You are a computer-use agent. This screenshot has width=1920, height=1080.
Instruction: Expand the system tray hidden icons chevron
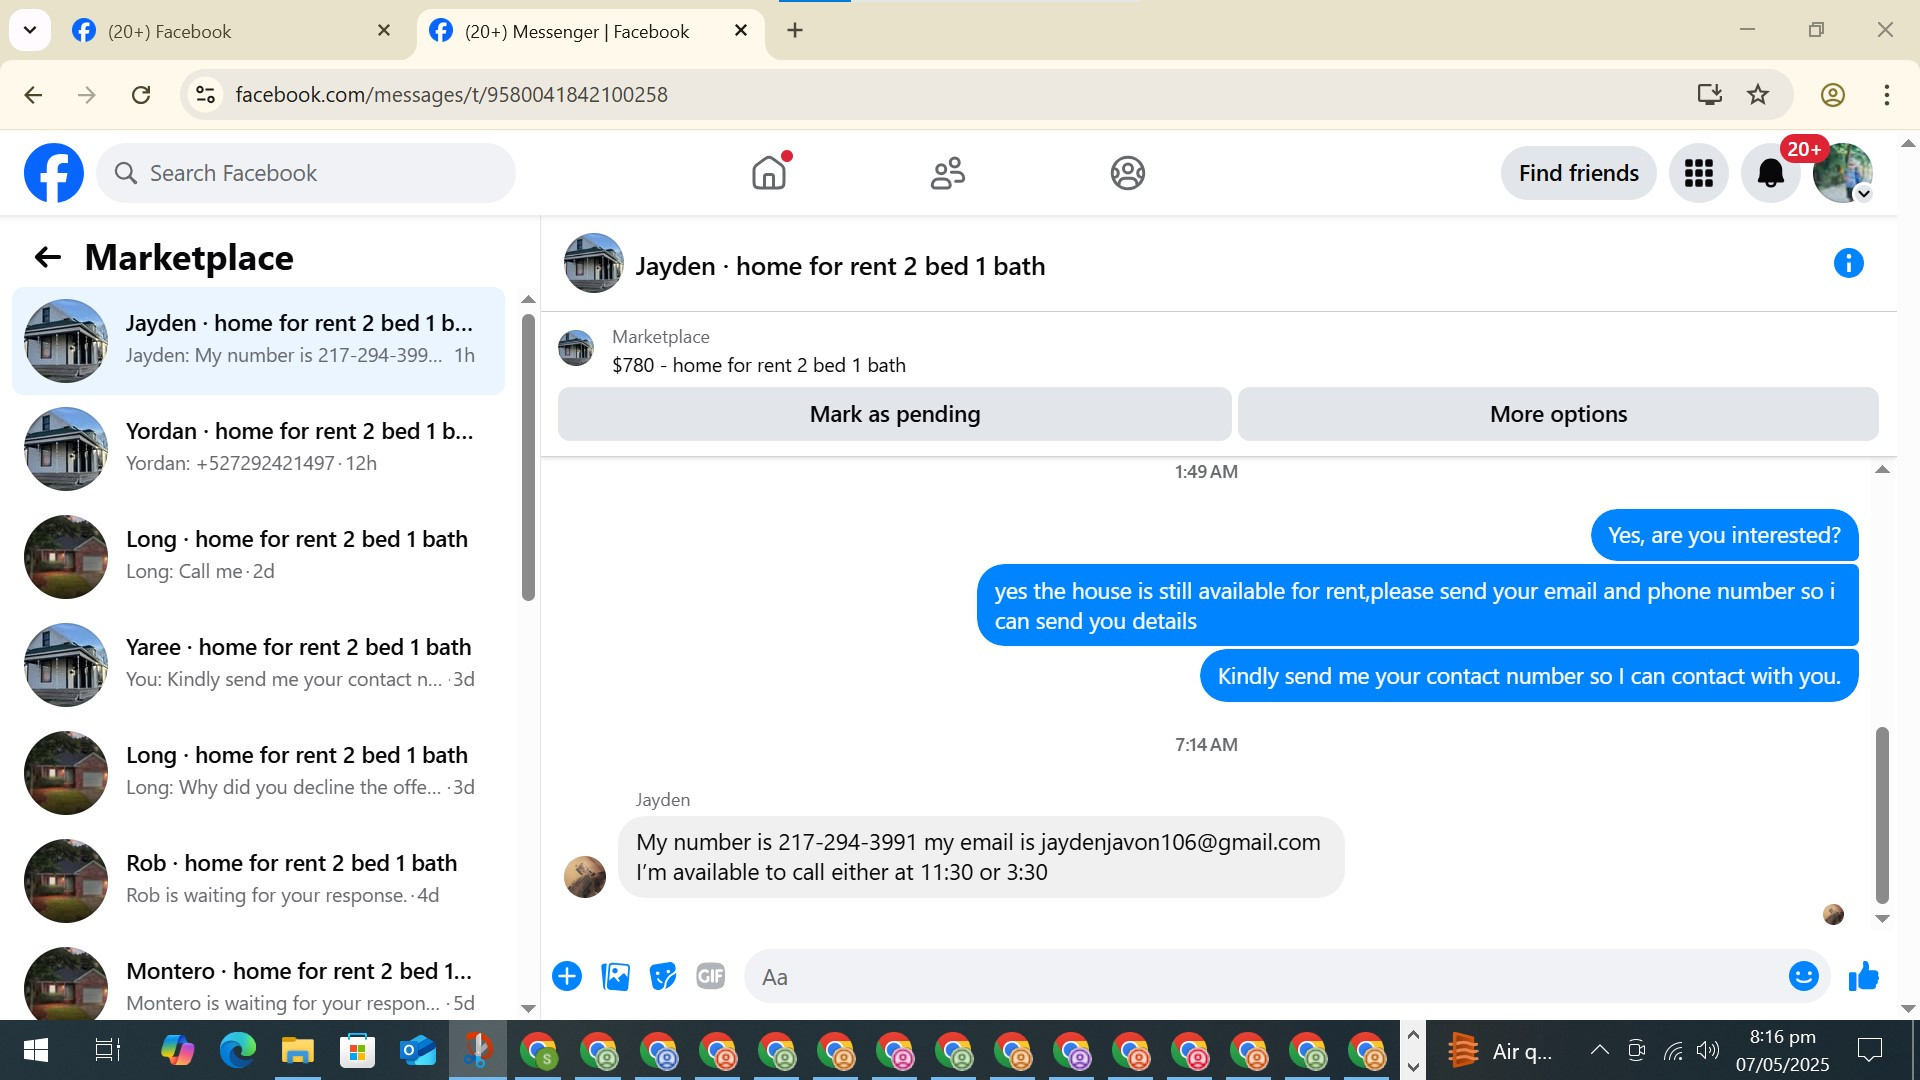pos(1599,1050)
